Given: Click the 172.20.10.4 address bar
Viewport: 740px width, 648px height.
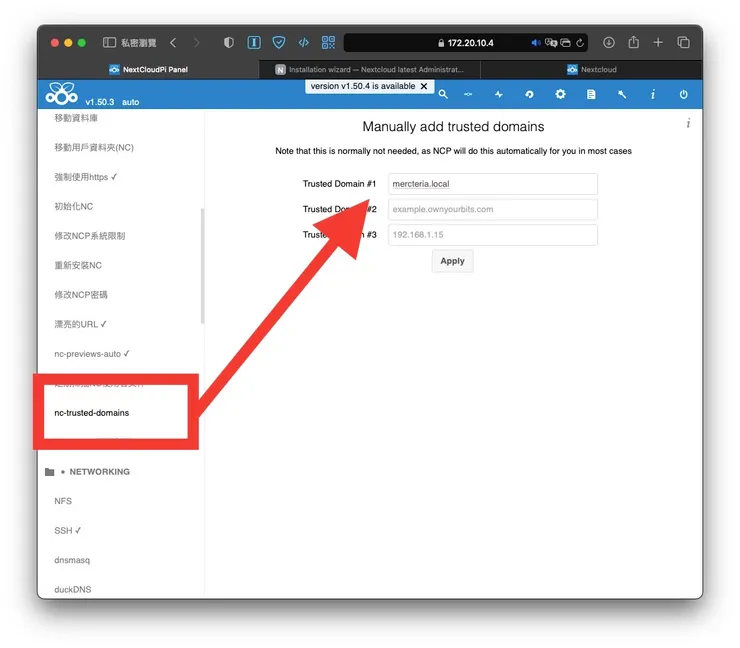Looking at the screenshot, I should pos(465,43).
